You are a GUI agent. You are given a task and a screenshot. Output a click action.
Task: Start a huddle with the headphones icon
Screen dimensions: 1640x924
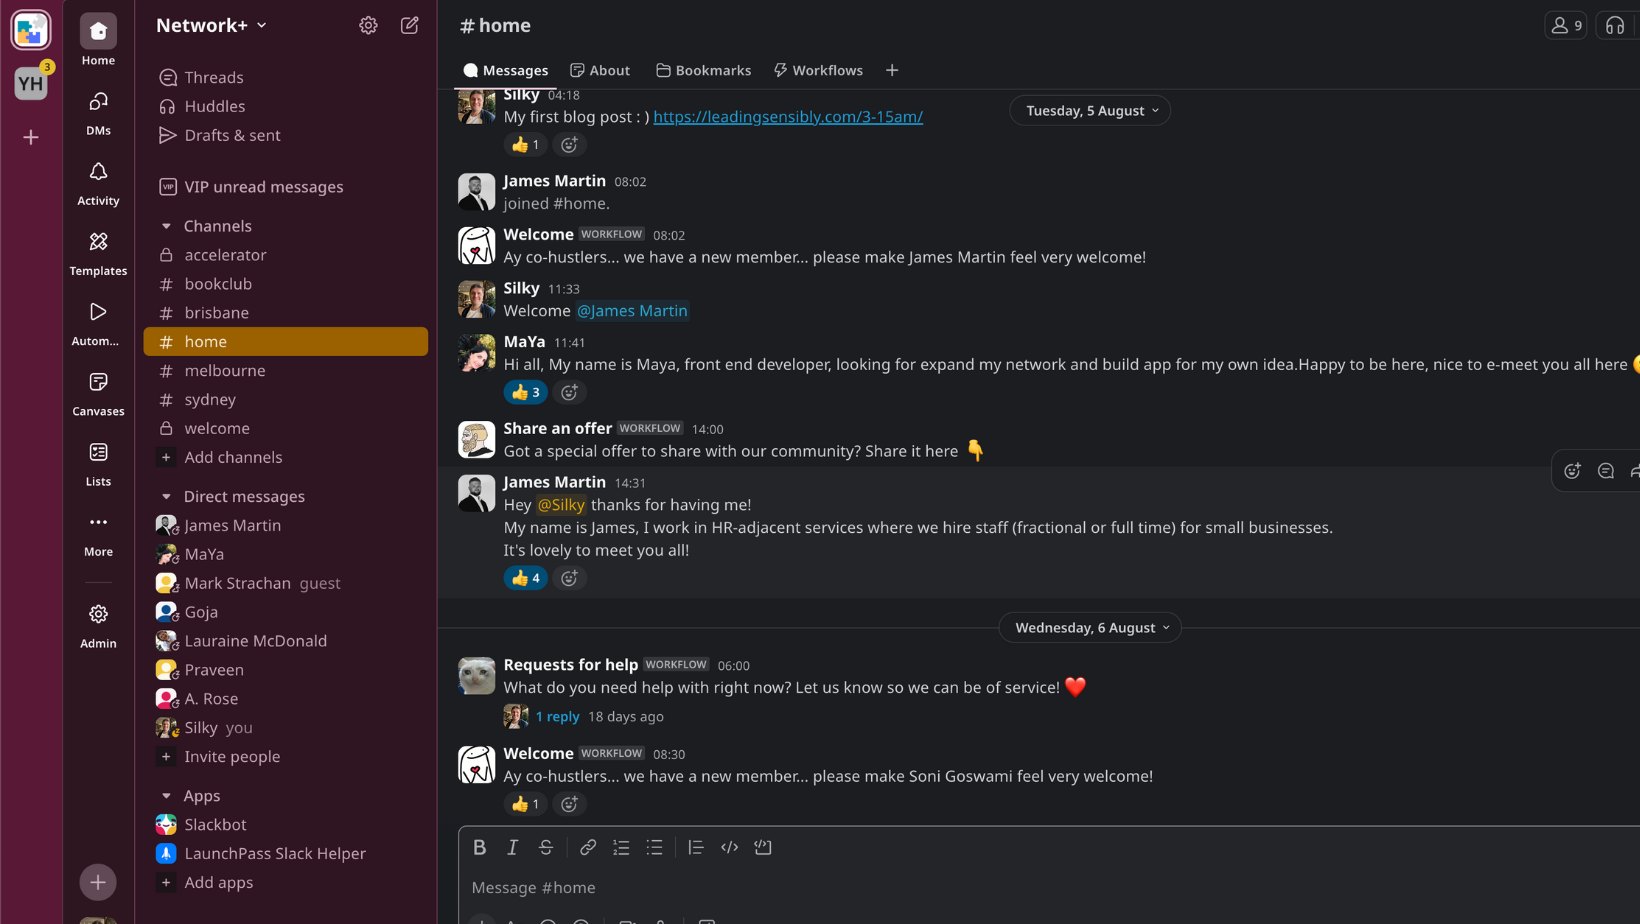tap(1615, 26)
